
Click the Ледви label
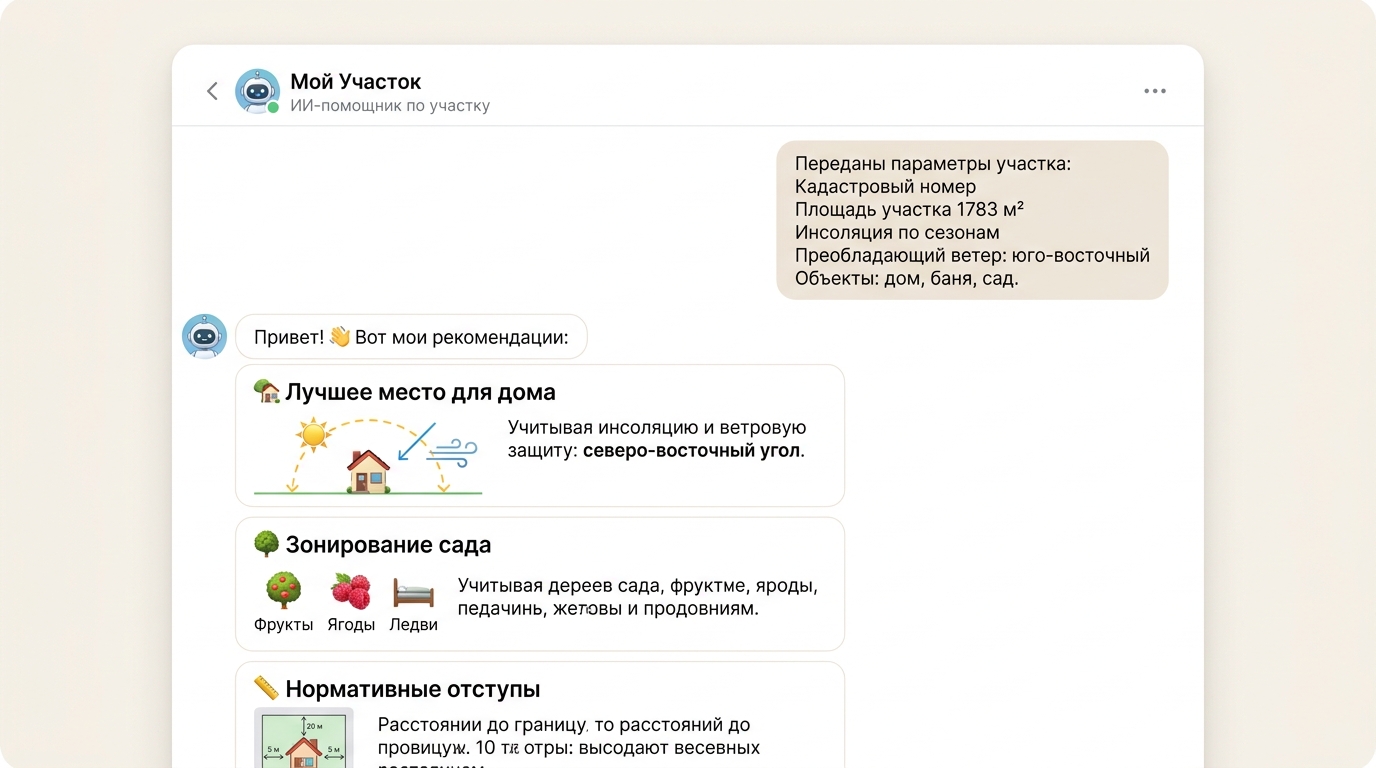(x=413, y=624)
